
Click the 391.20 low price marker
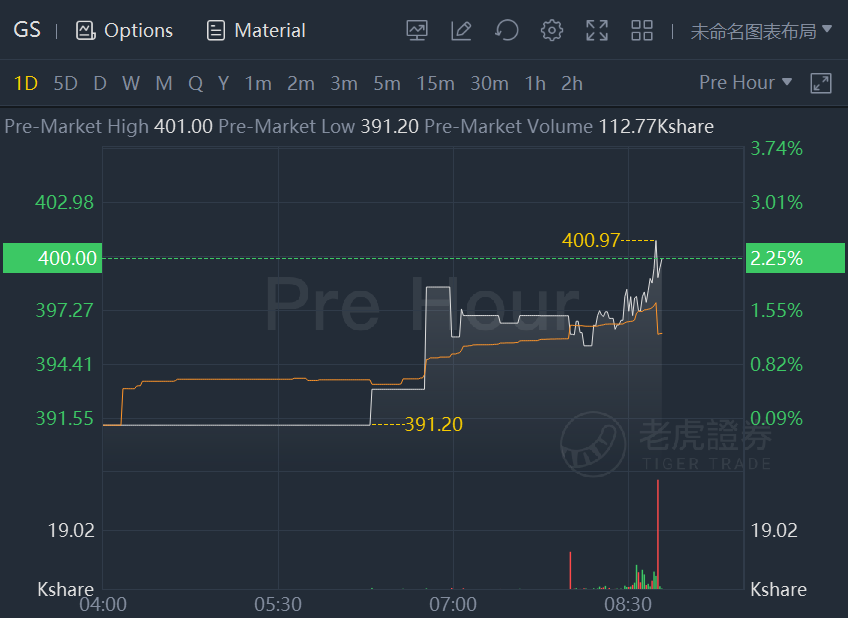433,424
